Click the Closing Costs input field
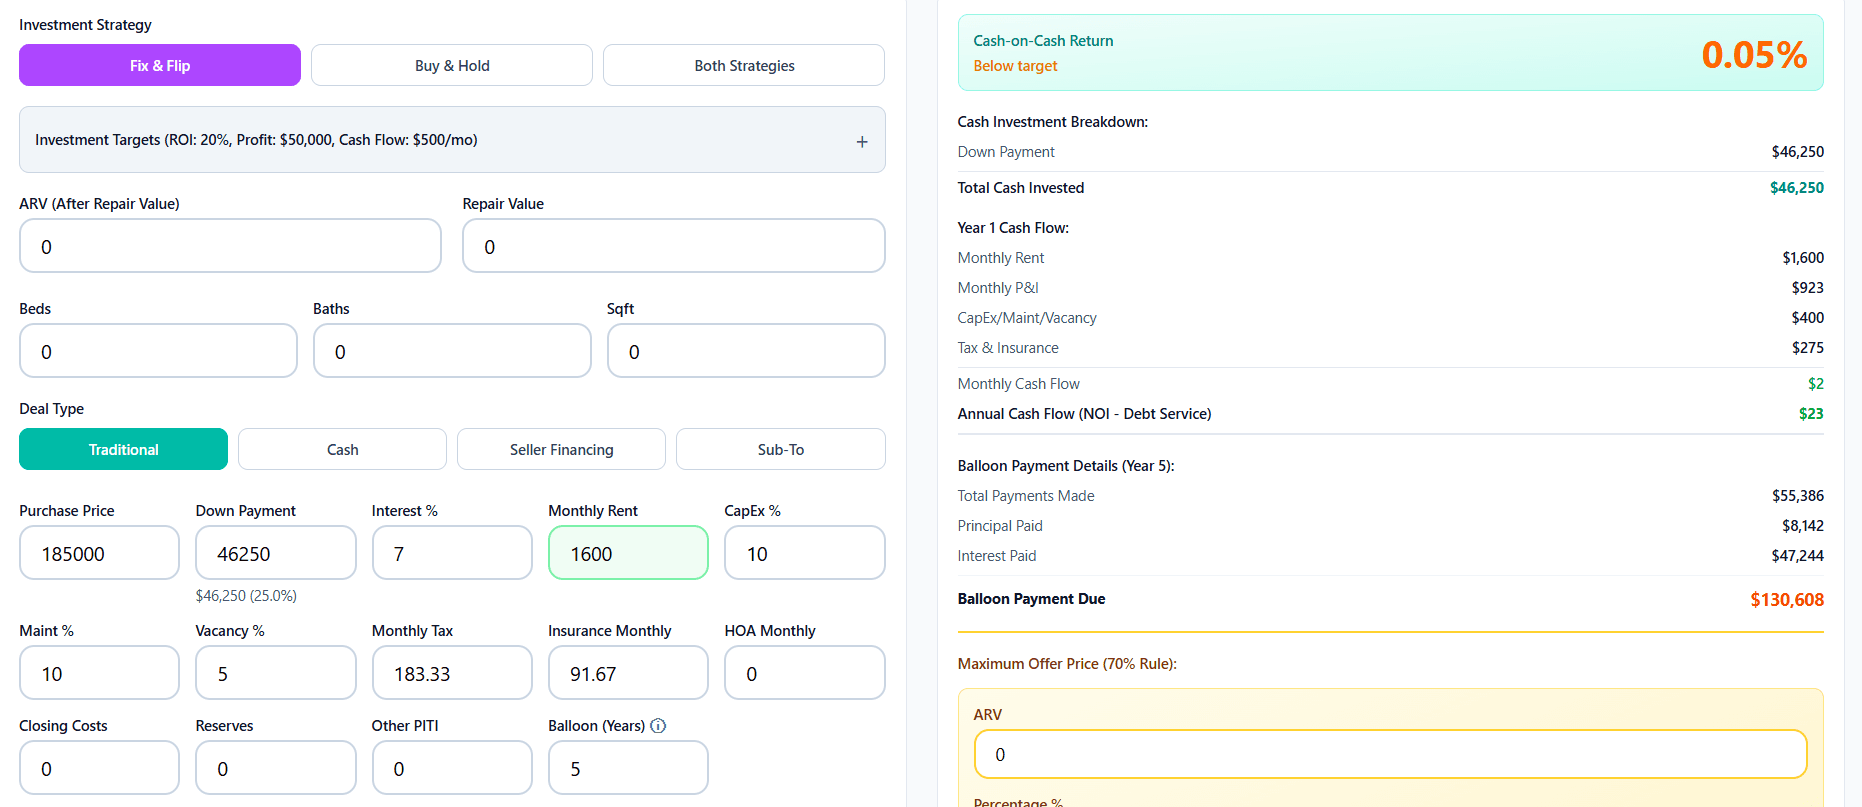1862x807 pixels. coord(99,768)
